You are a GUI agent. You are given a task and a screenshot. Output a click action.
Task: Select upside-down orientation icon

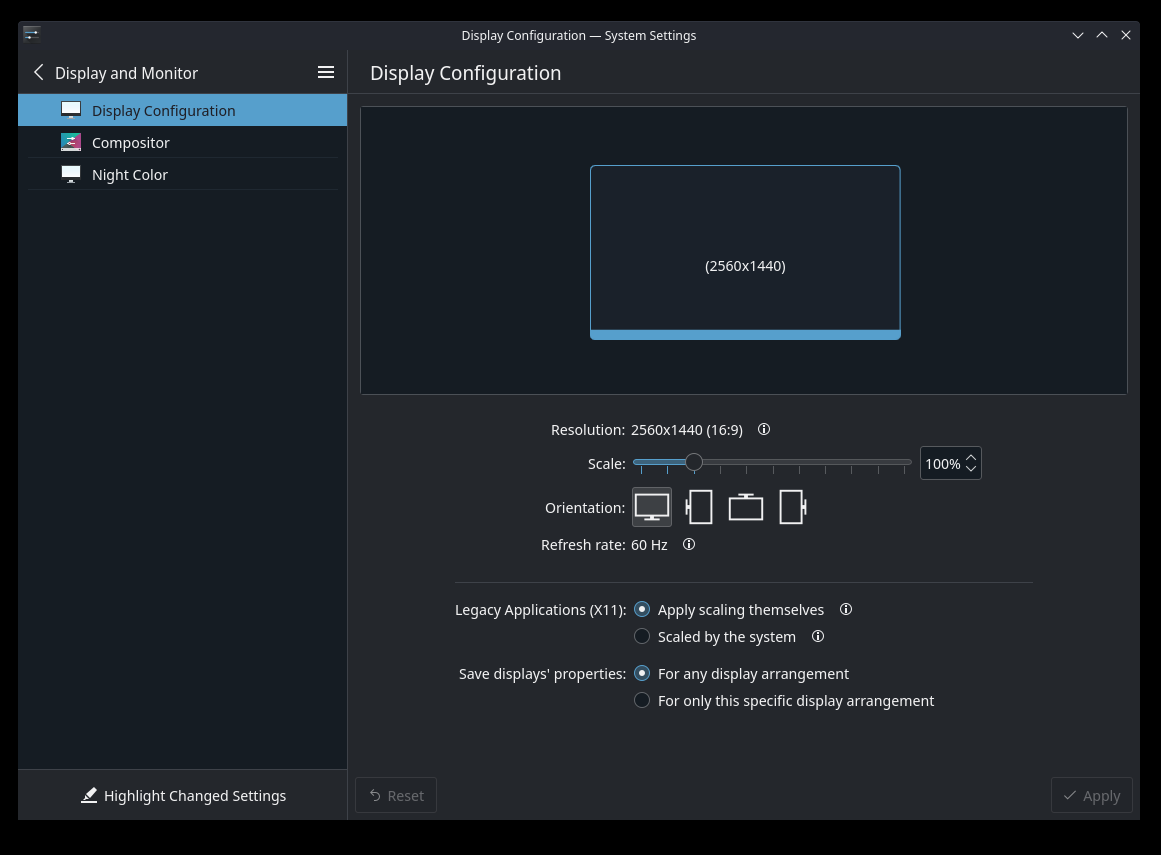(746, 507)
